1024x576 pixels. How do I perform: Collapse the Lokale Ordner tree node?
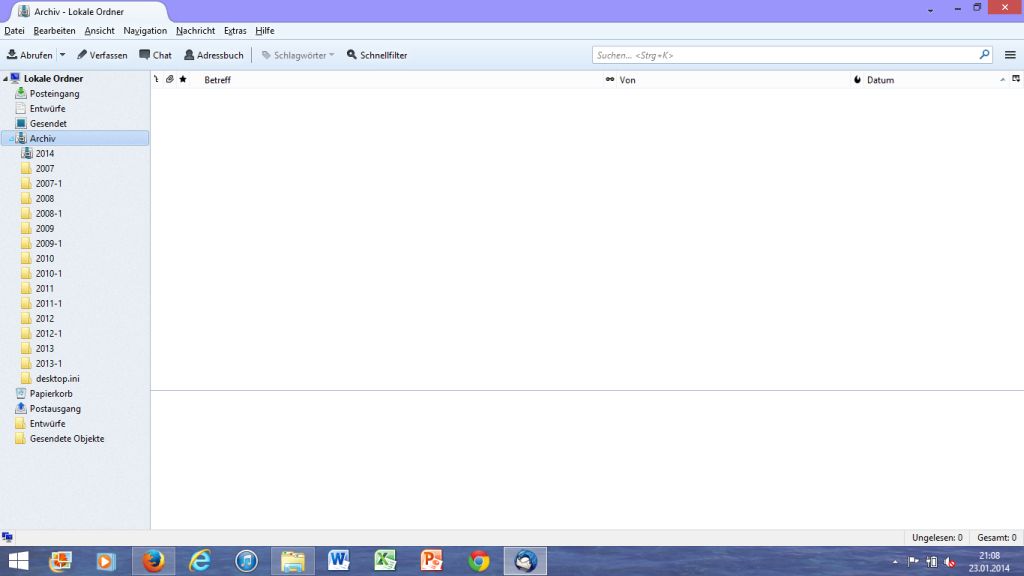(5, 78)
